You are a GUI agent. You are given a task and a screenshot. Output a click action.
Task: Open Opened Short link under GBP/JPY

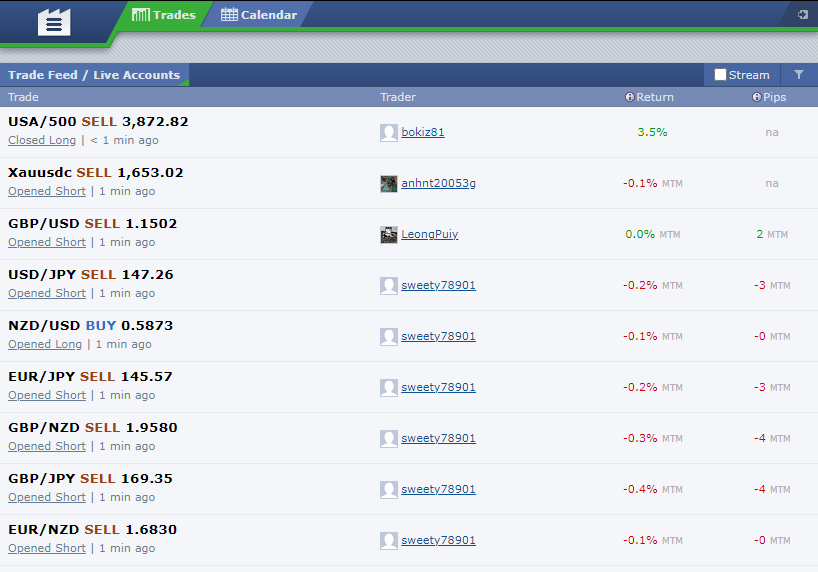[x=47, y=497]
